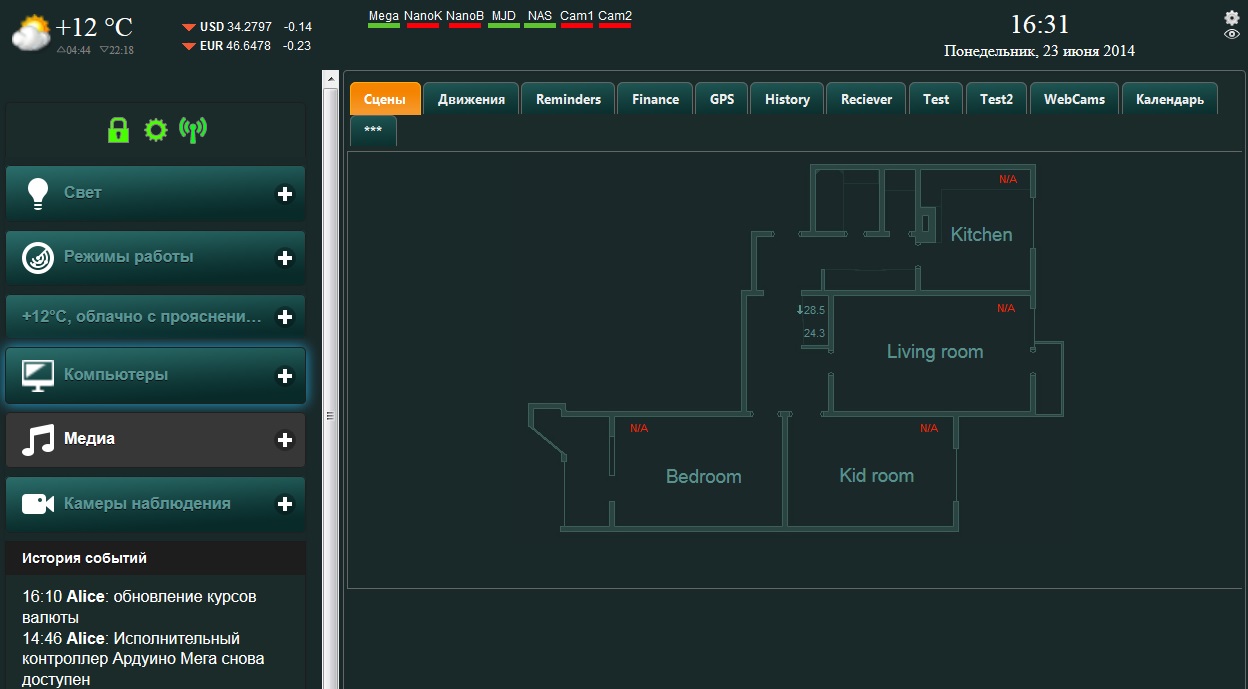Image resolution: width=1248 pixels, height=689 pixels.
Task: Open the History tab
Action: 787,99
